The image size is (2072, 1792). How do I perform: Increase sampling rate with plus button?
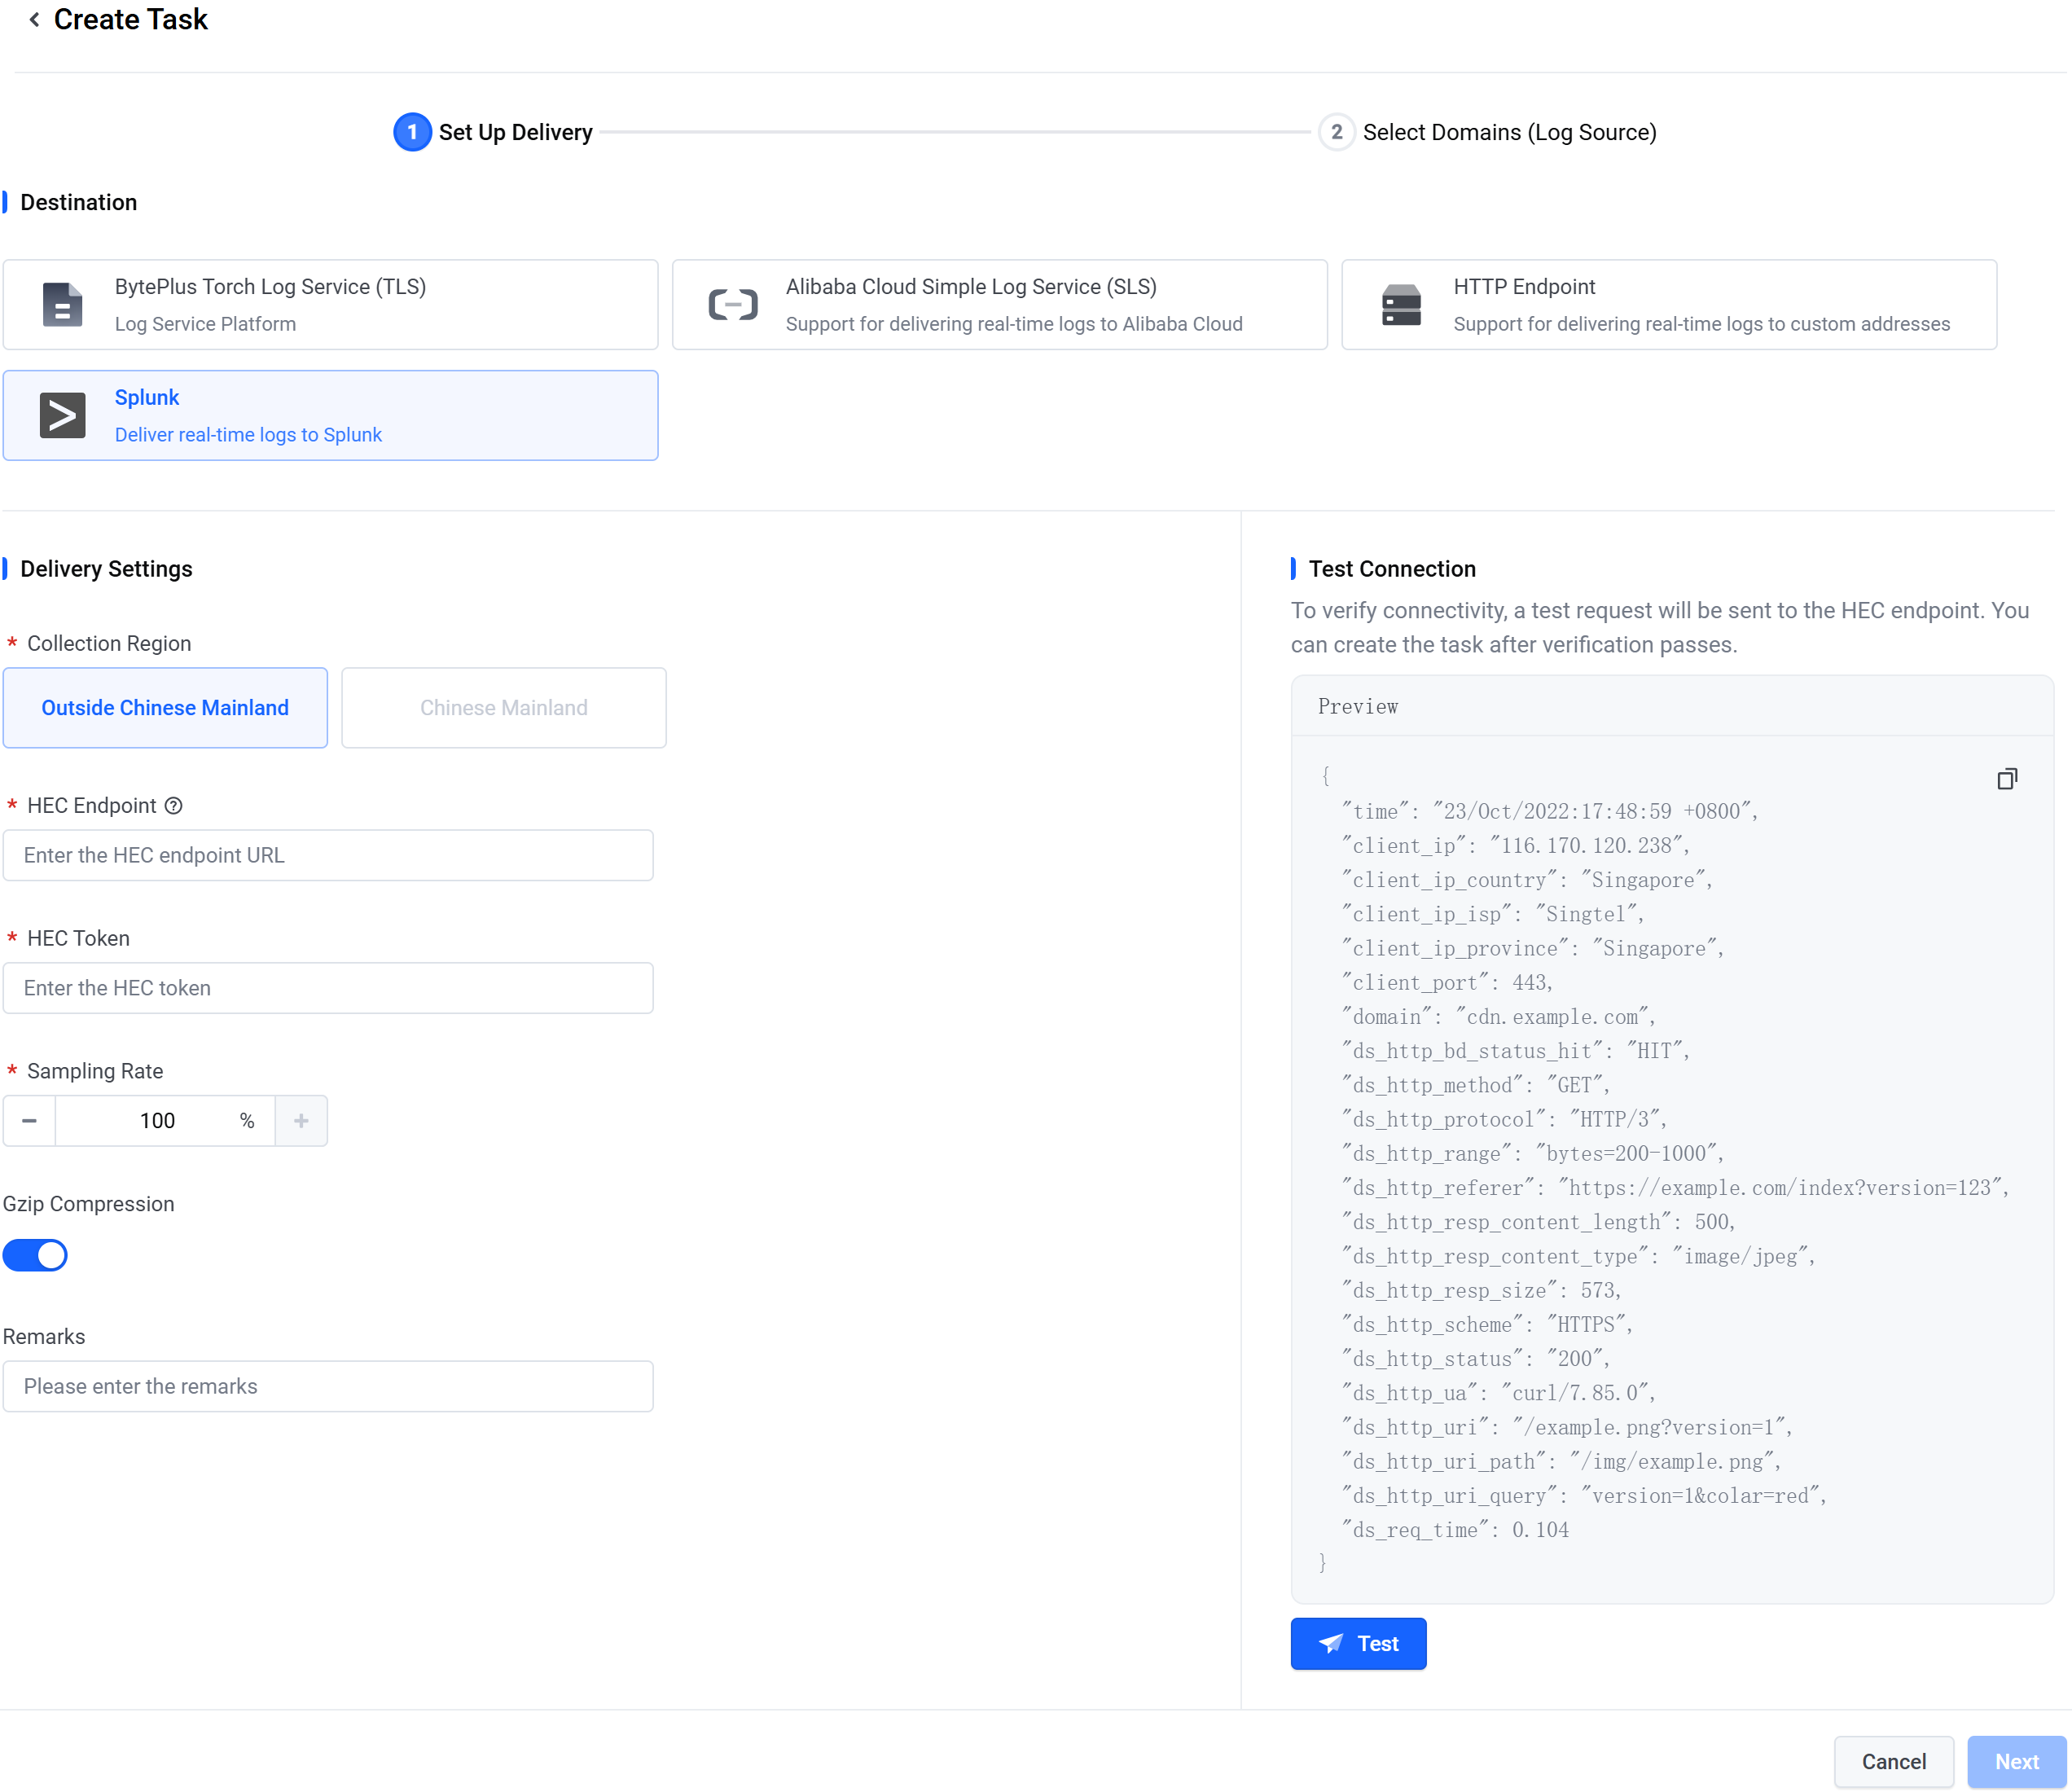coord(301,1121)
